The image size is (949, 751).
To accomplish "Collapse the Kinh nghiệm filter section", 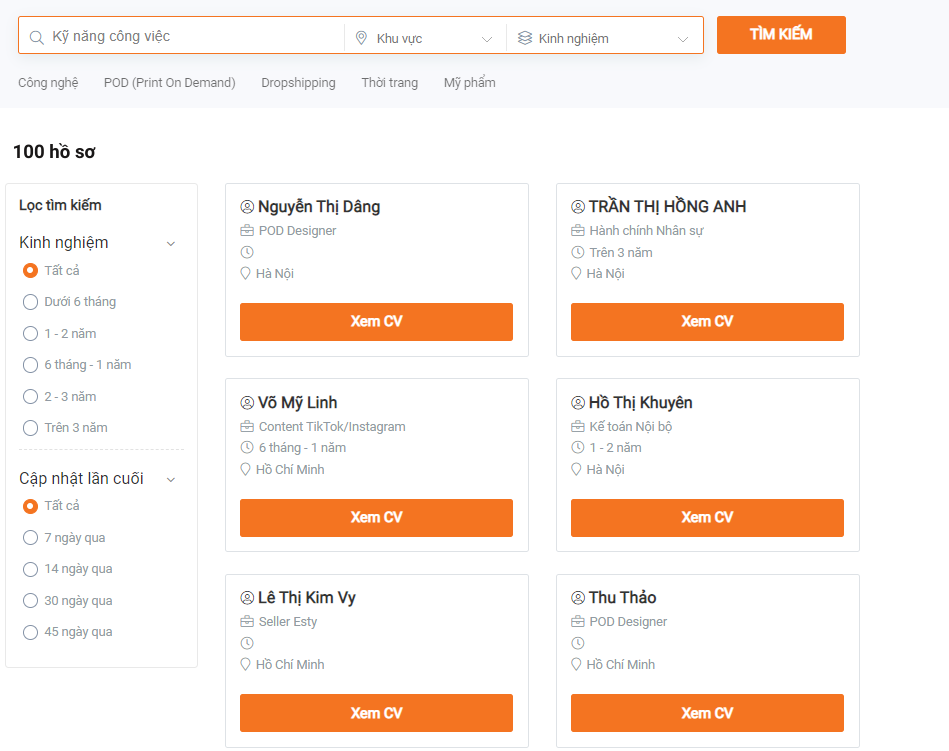I will pos(171,243).
